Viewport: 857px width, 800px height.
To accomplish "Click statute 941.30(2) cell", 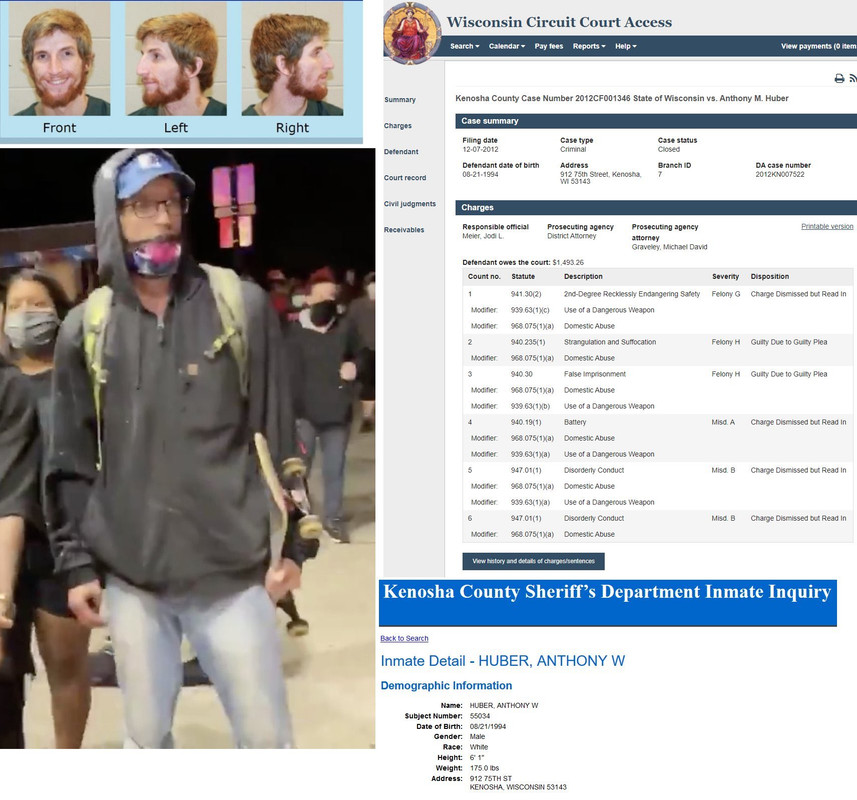I will [x=526, y=294].
